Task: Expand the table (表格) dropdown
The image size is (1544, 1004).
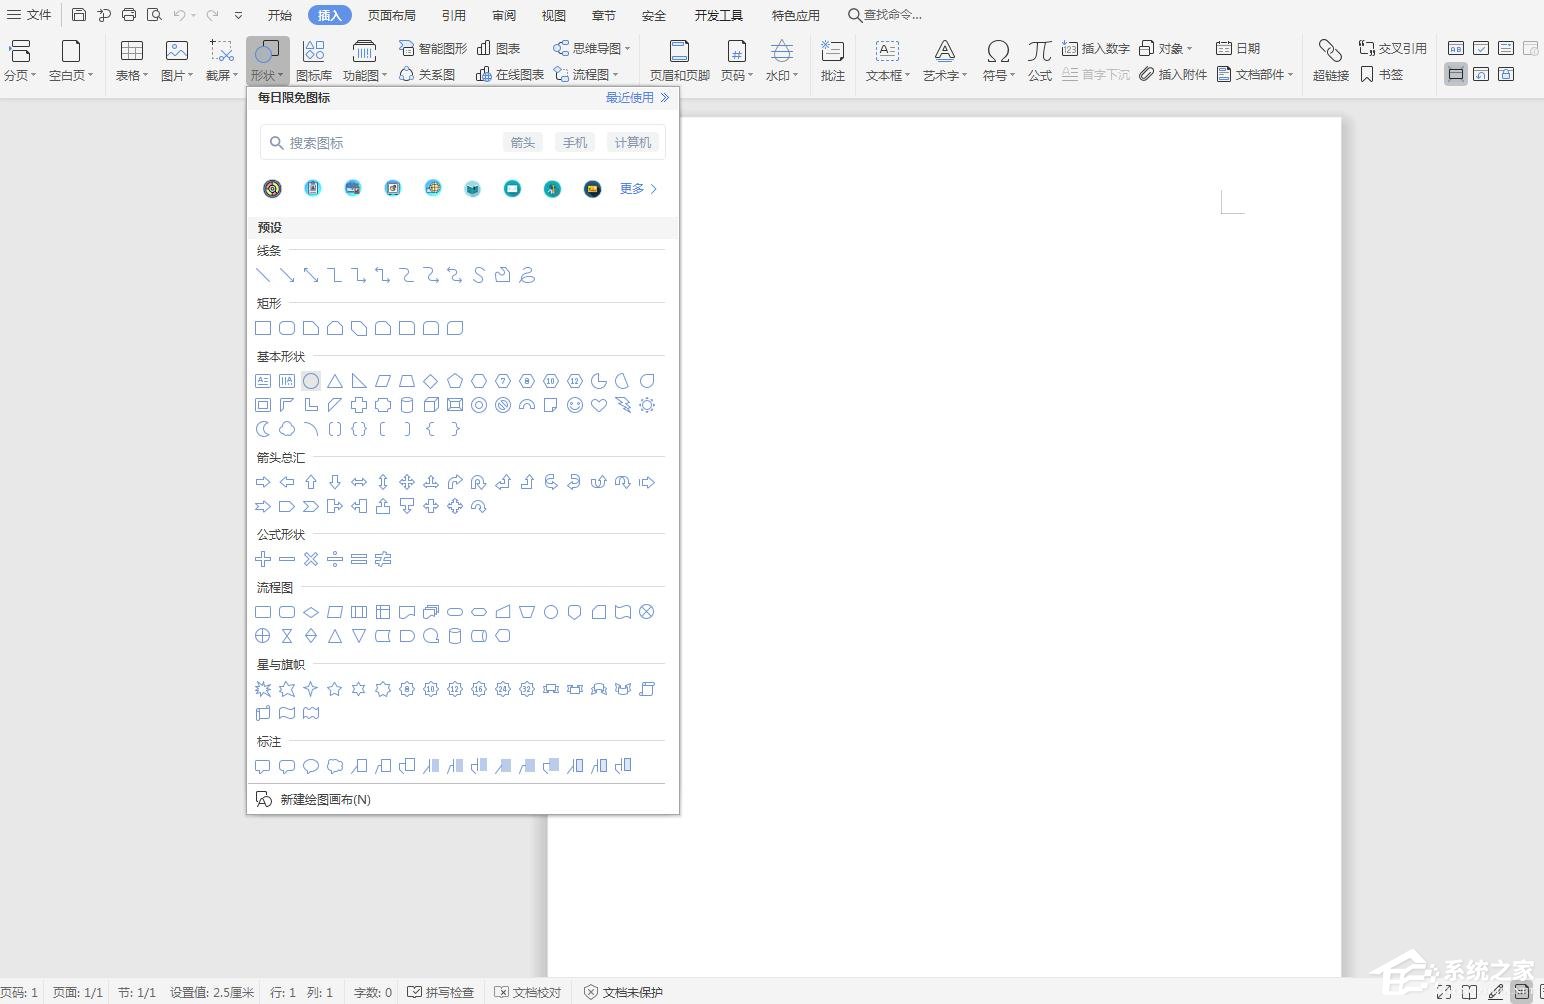Action: 132,75
